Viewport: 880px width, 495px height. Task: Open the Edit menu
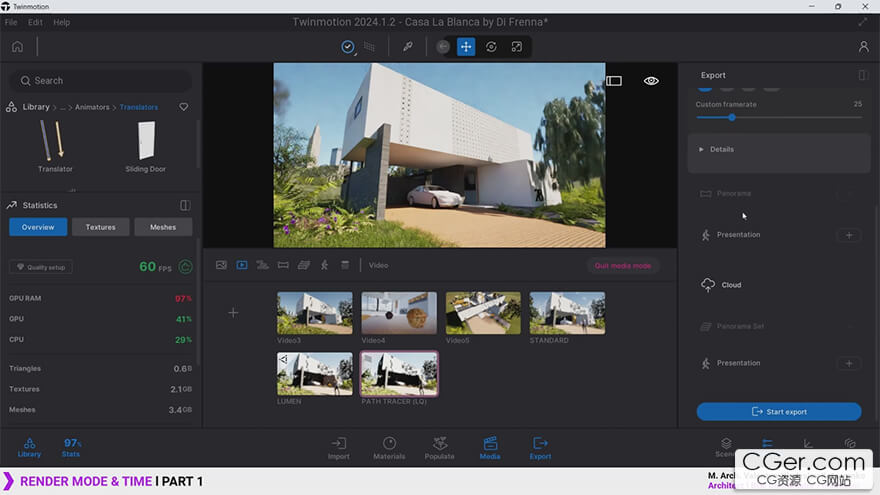click(x=35, y=22)
